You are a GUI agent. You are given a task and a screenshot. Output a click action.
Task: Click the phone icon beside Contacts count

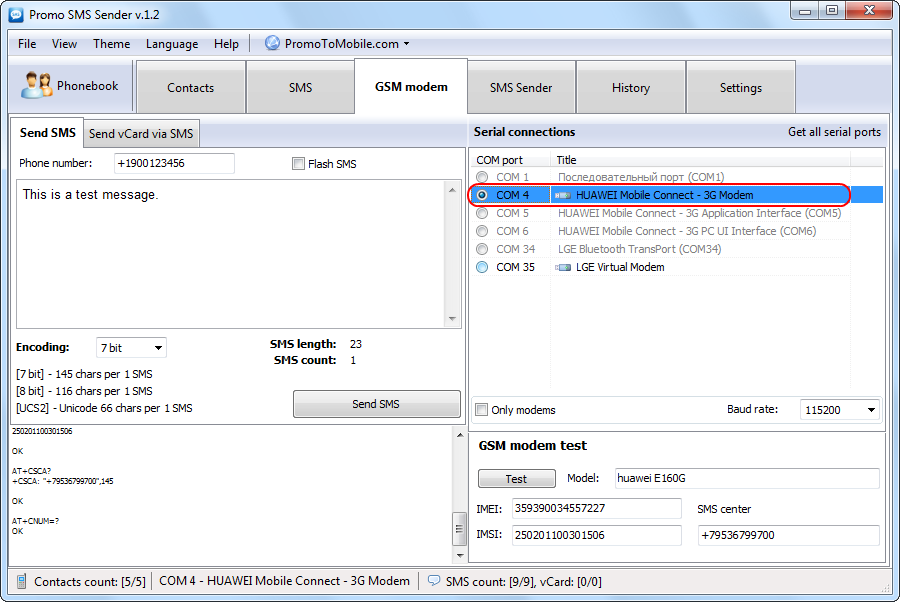(21, 581)
